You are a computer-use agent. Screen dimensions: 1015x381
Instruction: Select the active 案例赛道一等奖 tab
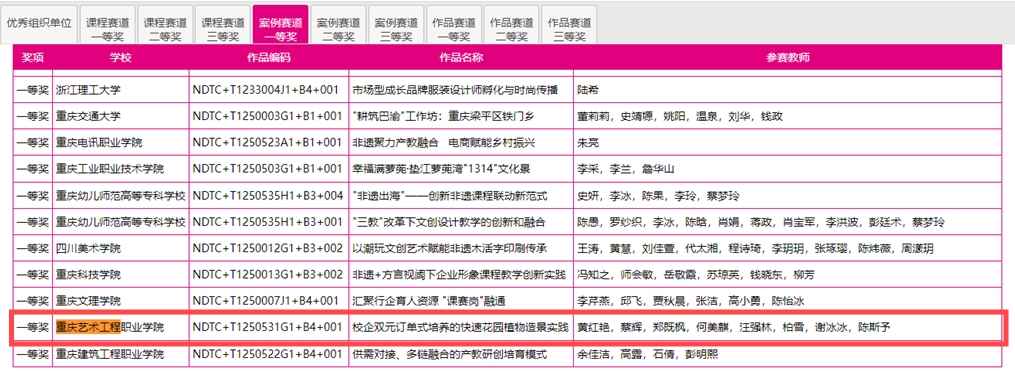click(x=280, y=24)
